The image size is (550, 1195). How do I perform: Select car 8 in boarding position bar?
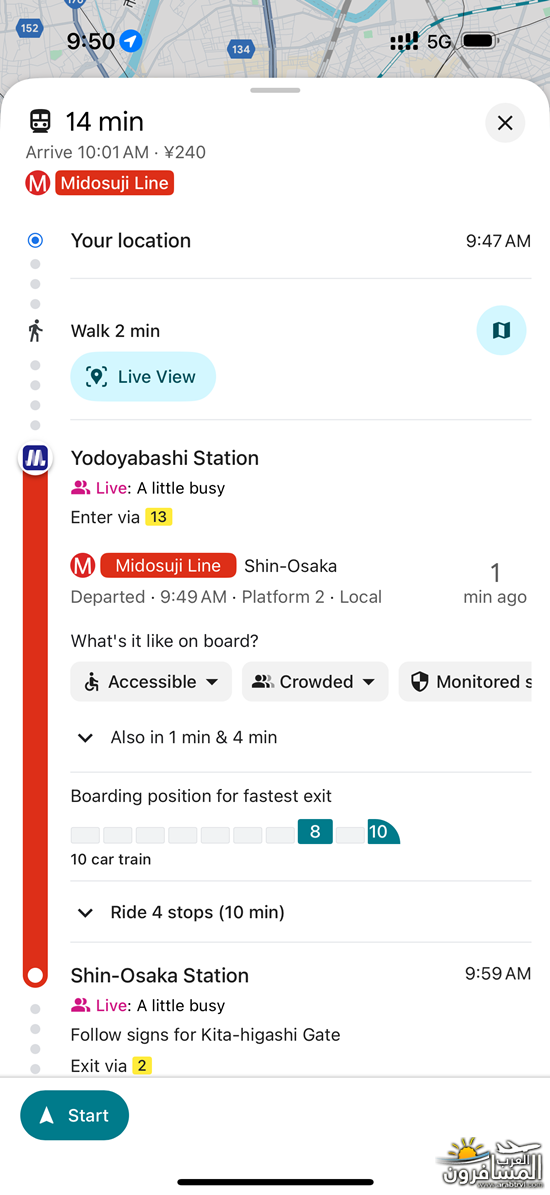(315, 831)
